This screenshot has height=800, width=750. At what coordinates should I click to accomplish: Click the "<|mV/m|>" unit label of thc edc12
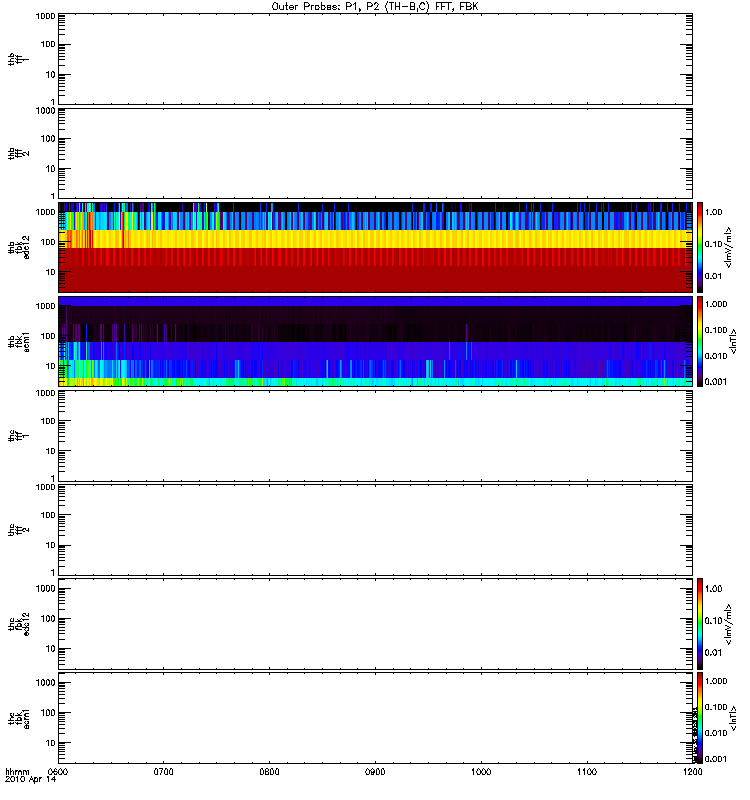tap(729, 623)
